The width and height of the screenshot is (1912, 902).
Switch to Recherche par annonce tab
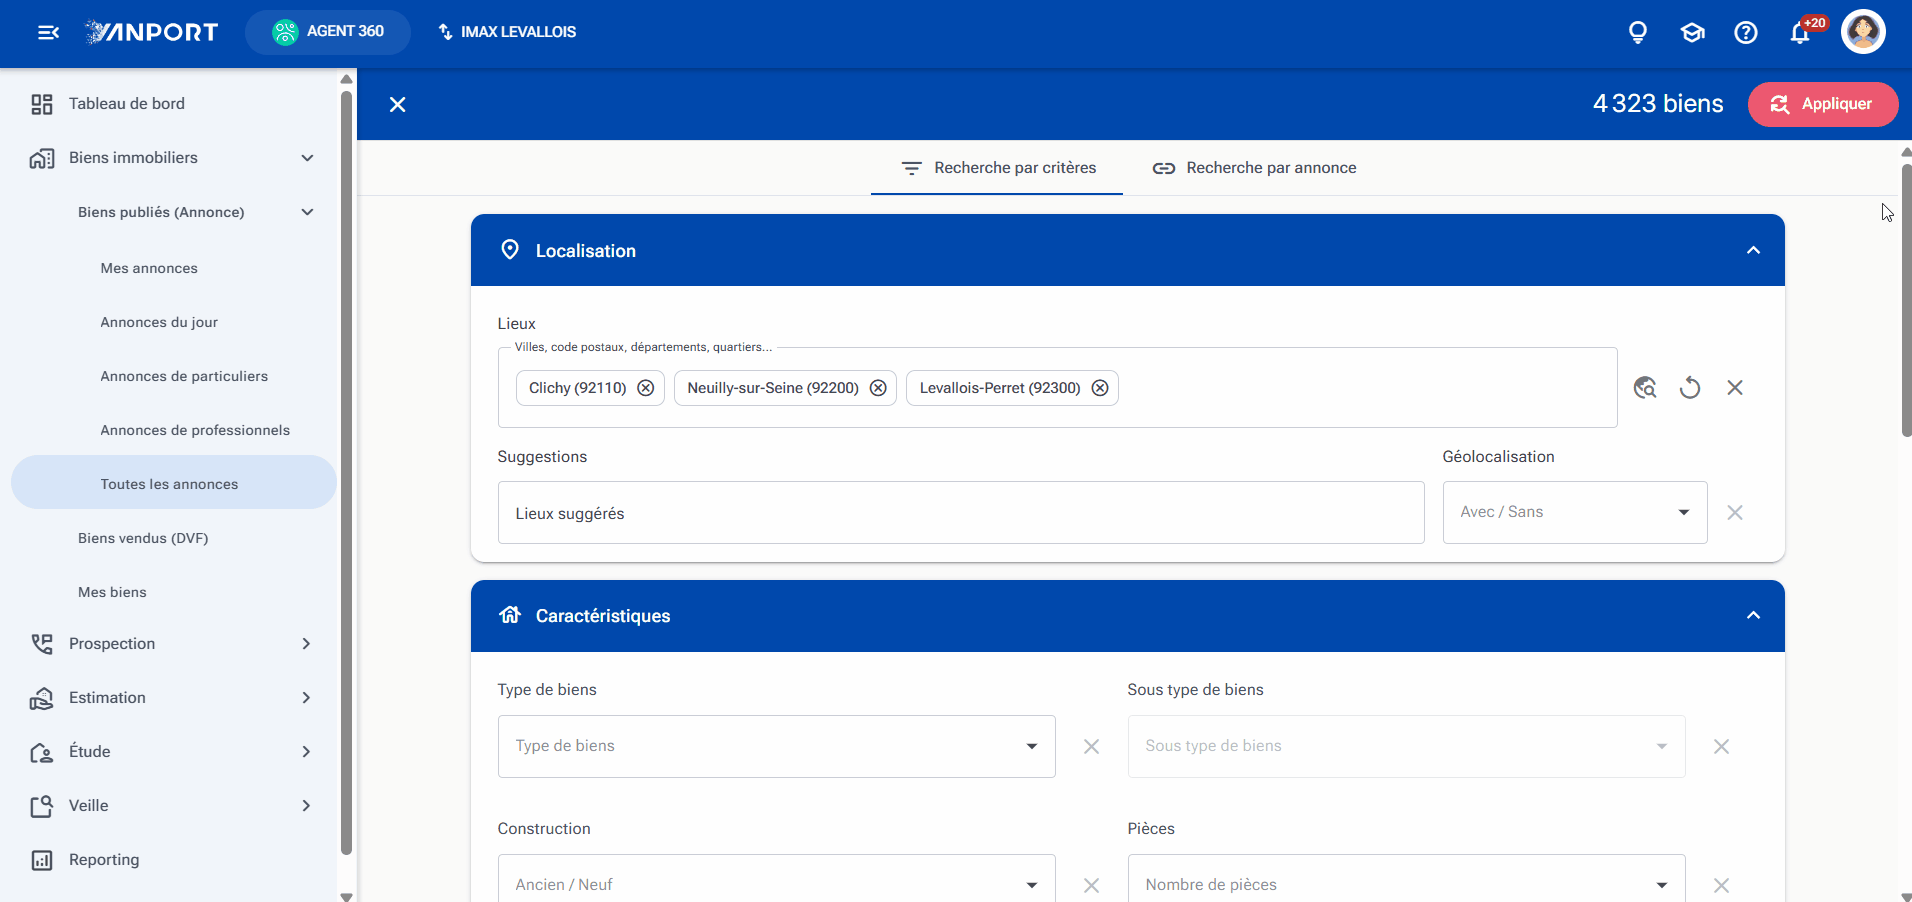[1254, 168]
